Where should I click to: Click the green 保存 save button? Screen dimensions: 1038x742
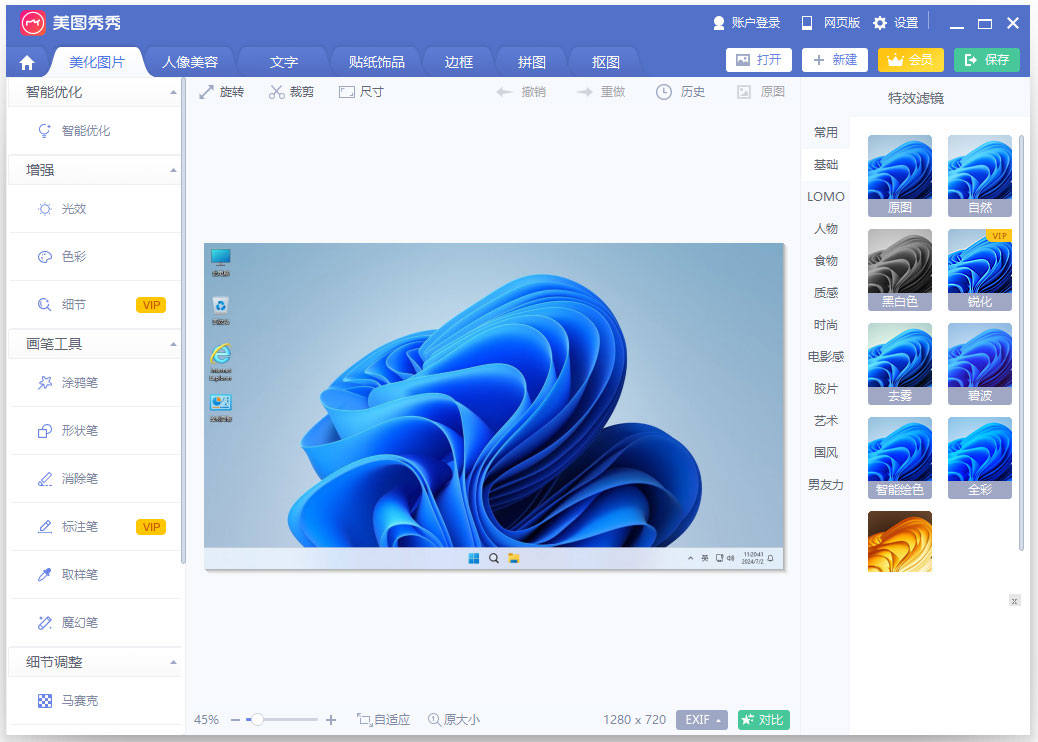pos(986,59)
